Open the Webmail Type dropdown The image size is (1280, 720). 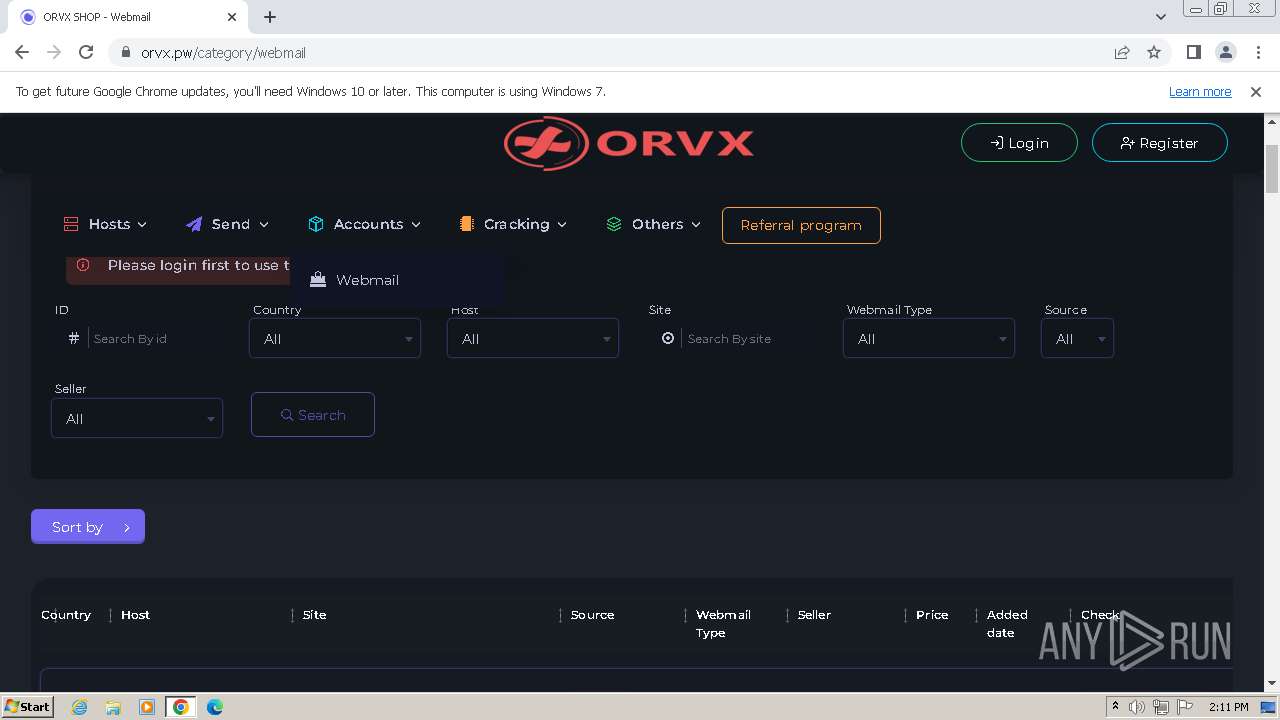coord(929,339)
